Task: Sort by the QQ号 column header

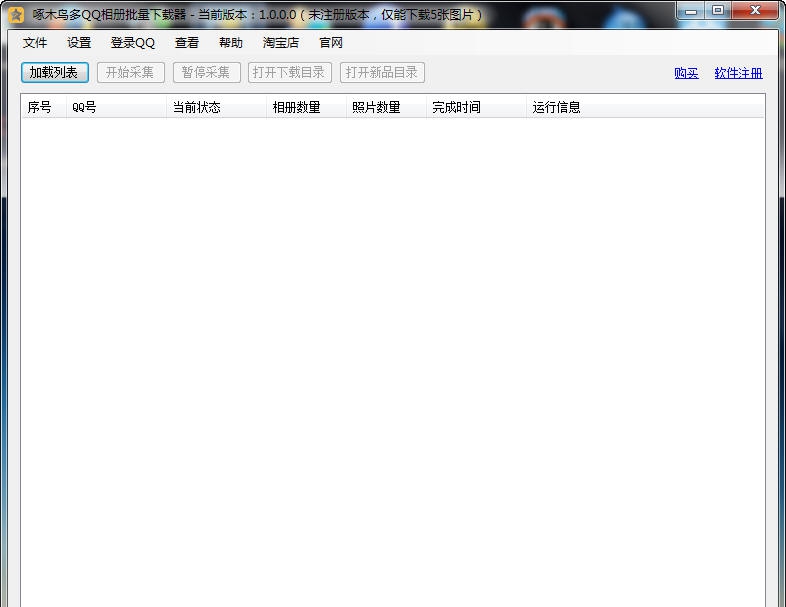Action: 116,107
